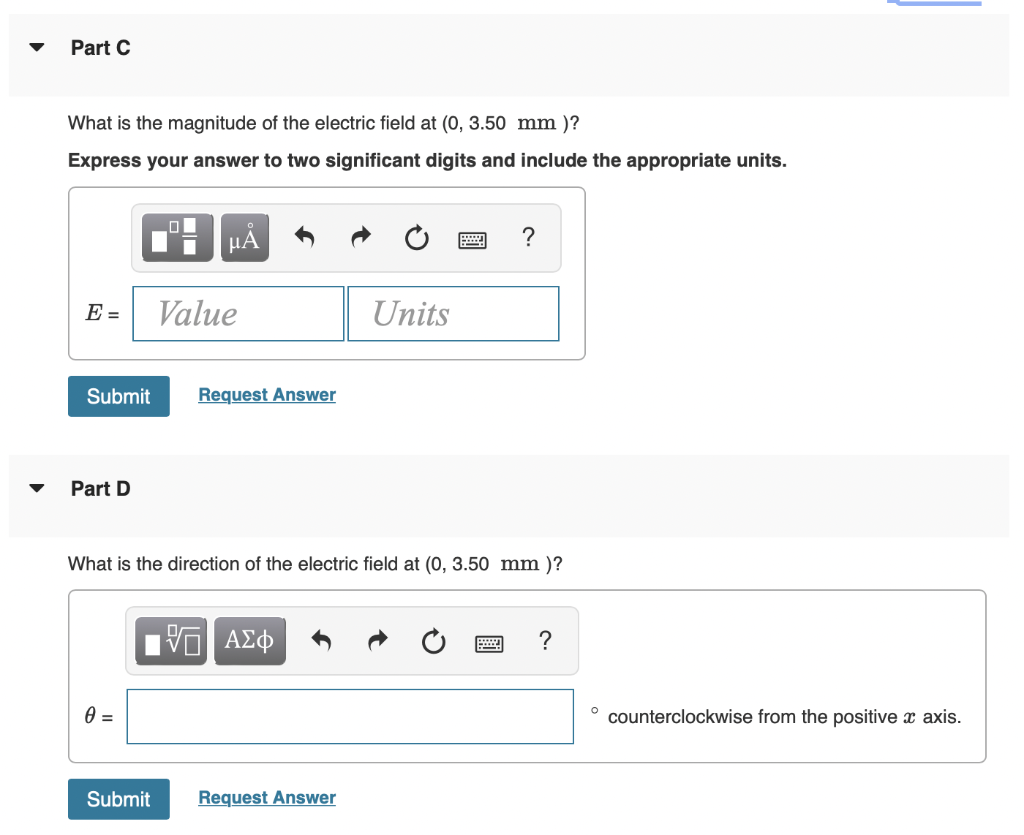The image size is (1024, 835).
Task: Open templates tool in Part C toolbar
Action: click(178, 238)
